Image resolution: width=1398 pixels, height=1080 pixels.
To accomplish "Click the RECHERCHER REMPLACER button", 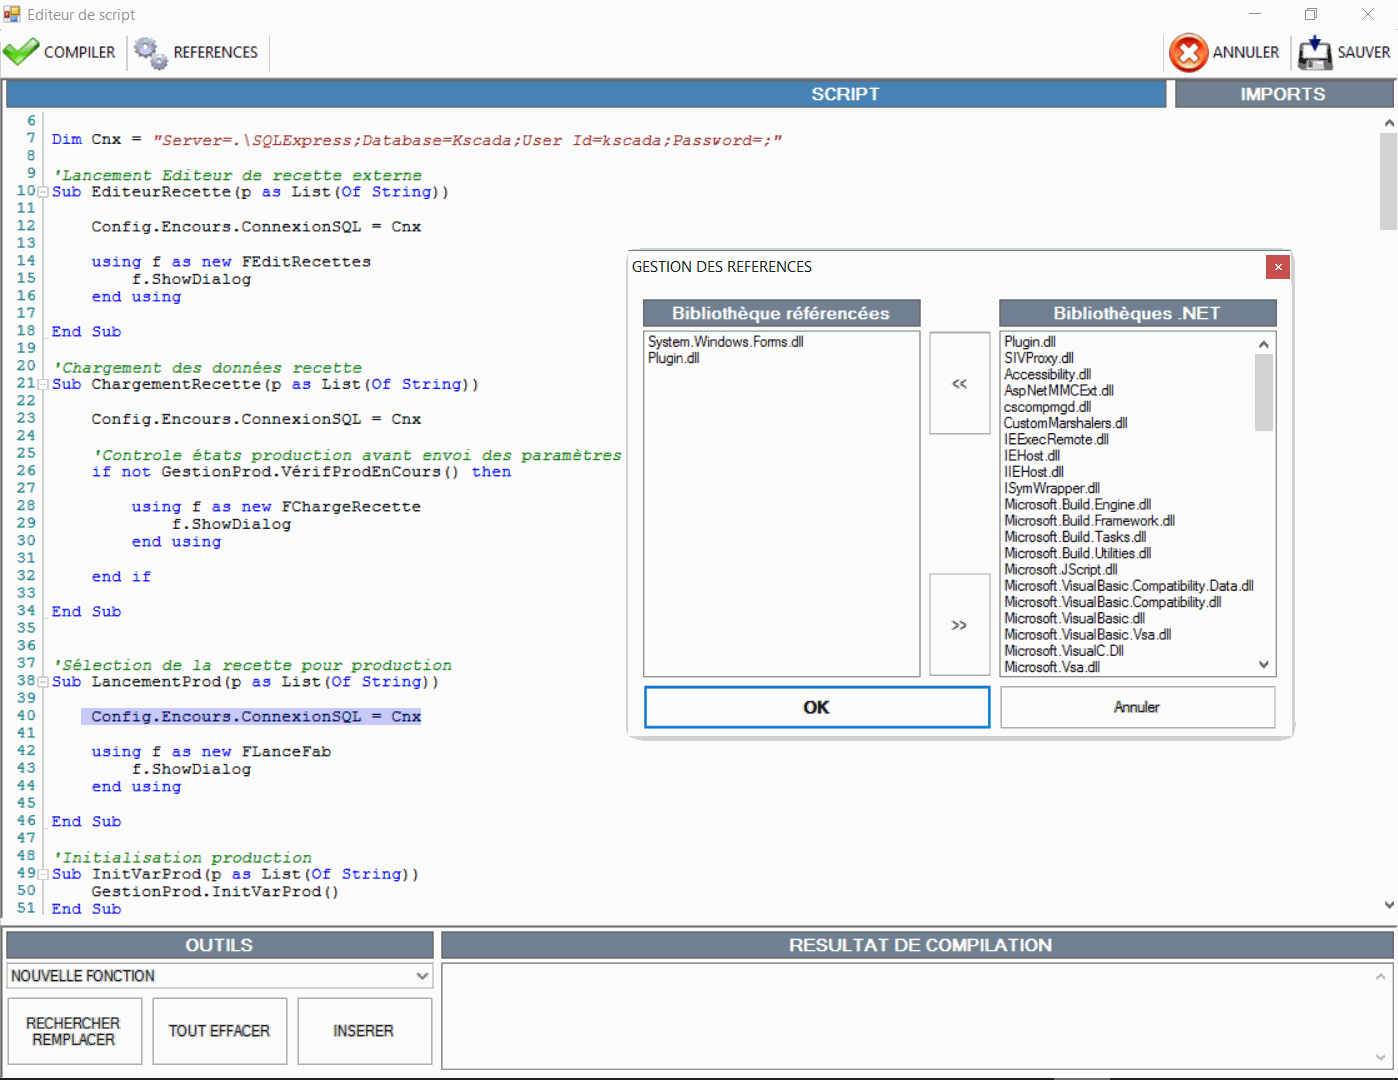I will (x=74, y=1031).
